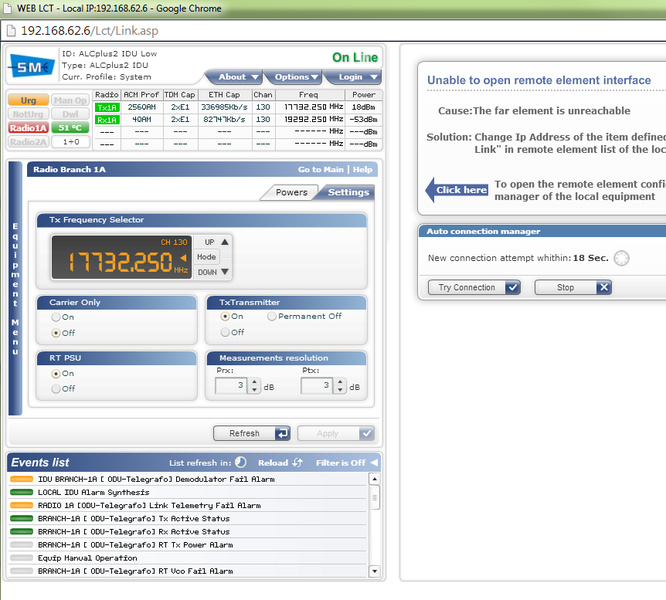Click the 1+0 configuration indicator
This screenshot has width=666, height=600.
click(x=71, y=142)
